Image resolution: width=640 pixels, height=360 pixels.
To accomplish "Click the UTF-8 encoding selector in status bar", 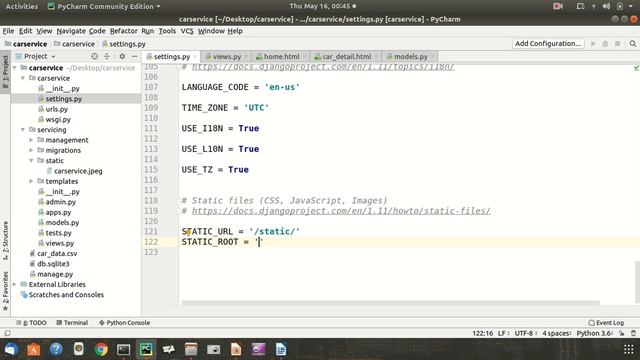I will tap(526, 333).
